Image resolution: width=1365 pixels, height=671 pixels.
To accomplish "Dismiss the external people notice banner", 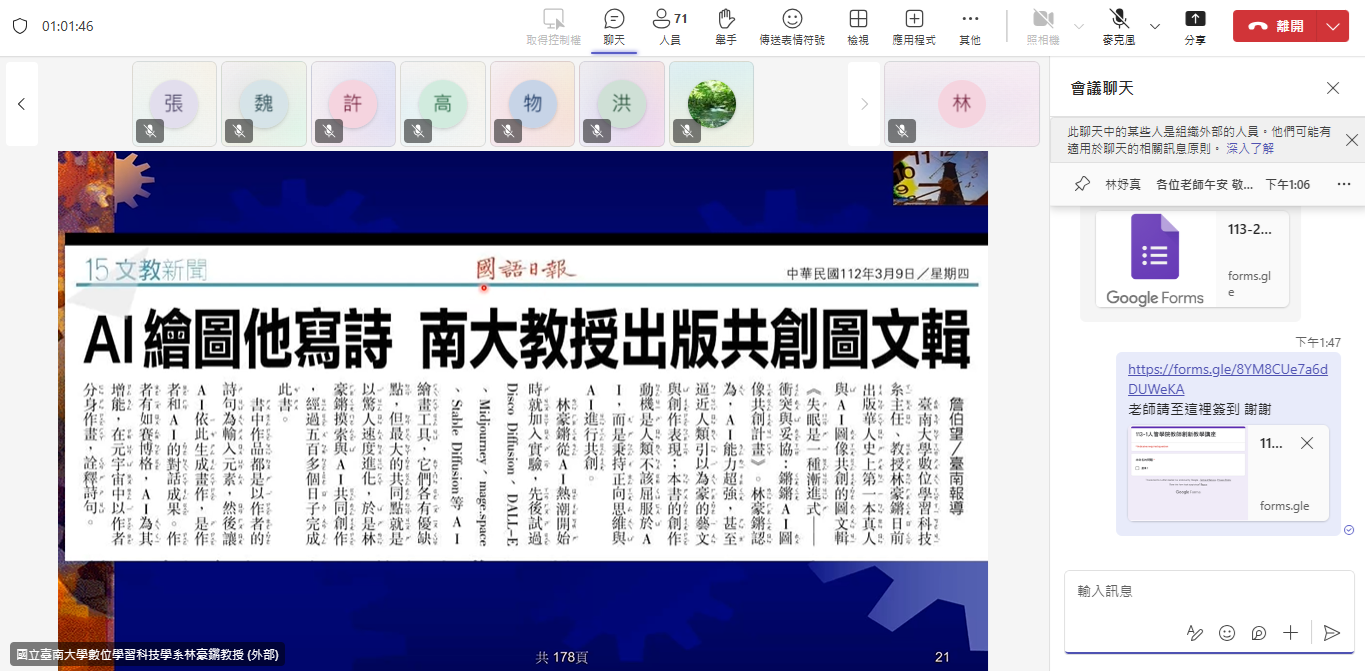I will click(1351, 140).
